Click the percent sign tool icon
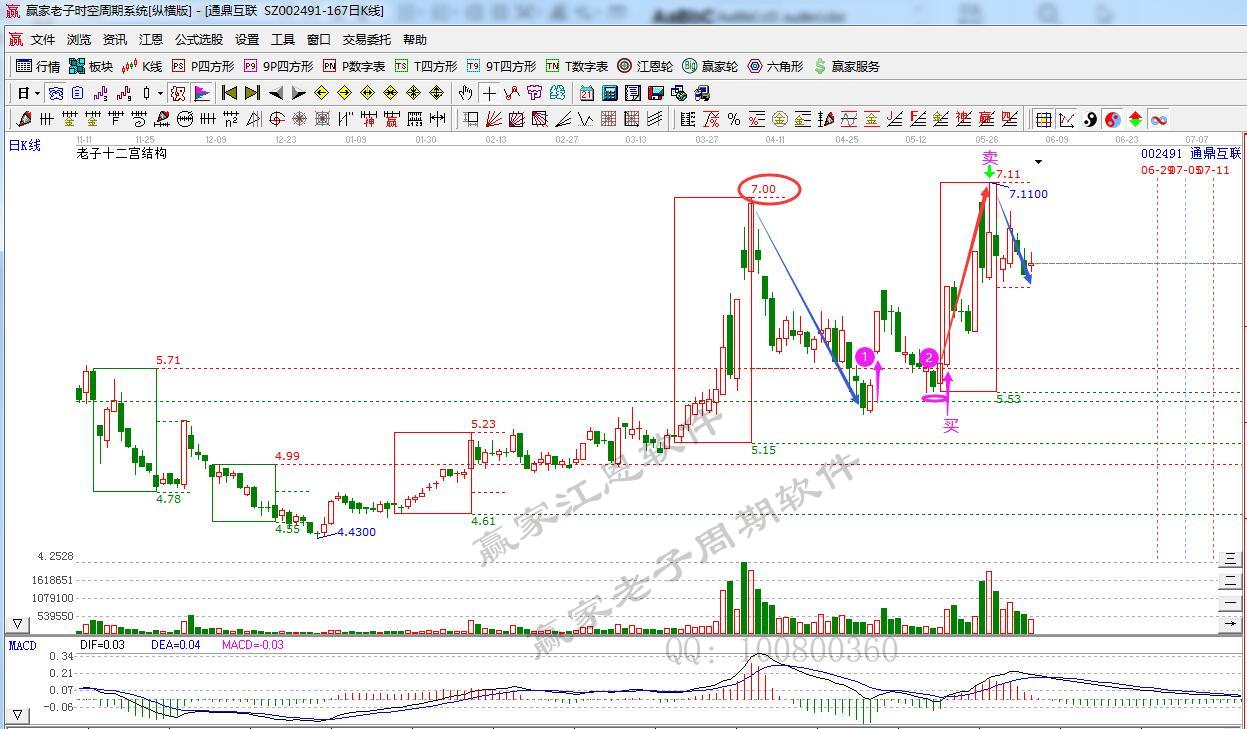Screen dimensions: 1247x729 coord(734,119)
